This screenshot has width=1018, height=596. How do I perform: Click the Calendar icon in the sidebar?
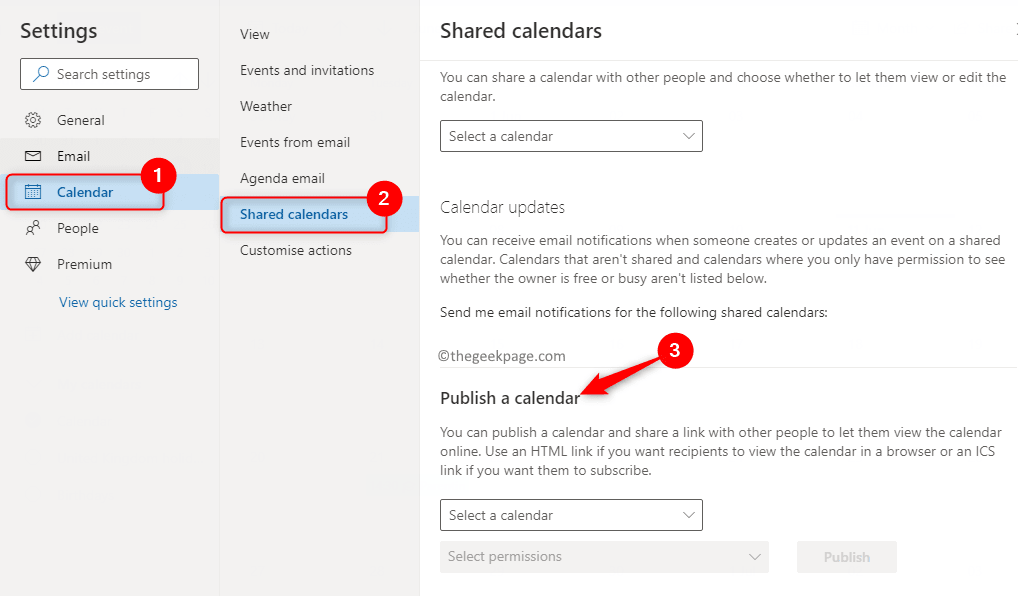[33, 191]
